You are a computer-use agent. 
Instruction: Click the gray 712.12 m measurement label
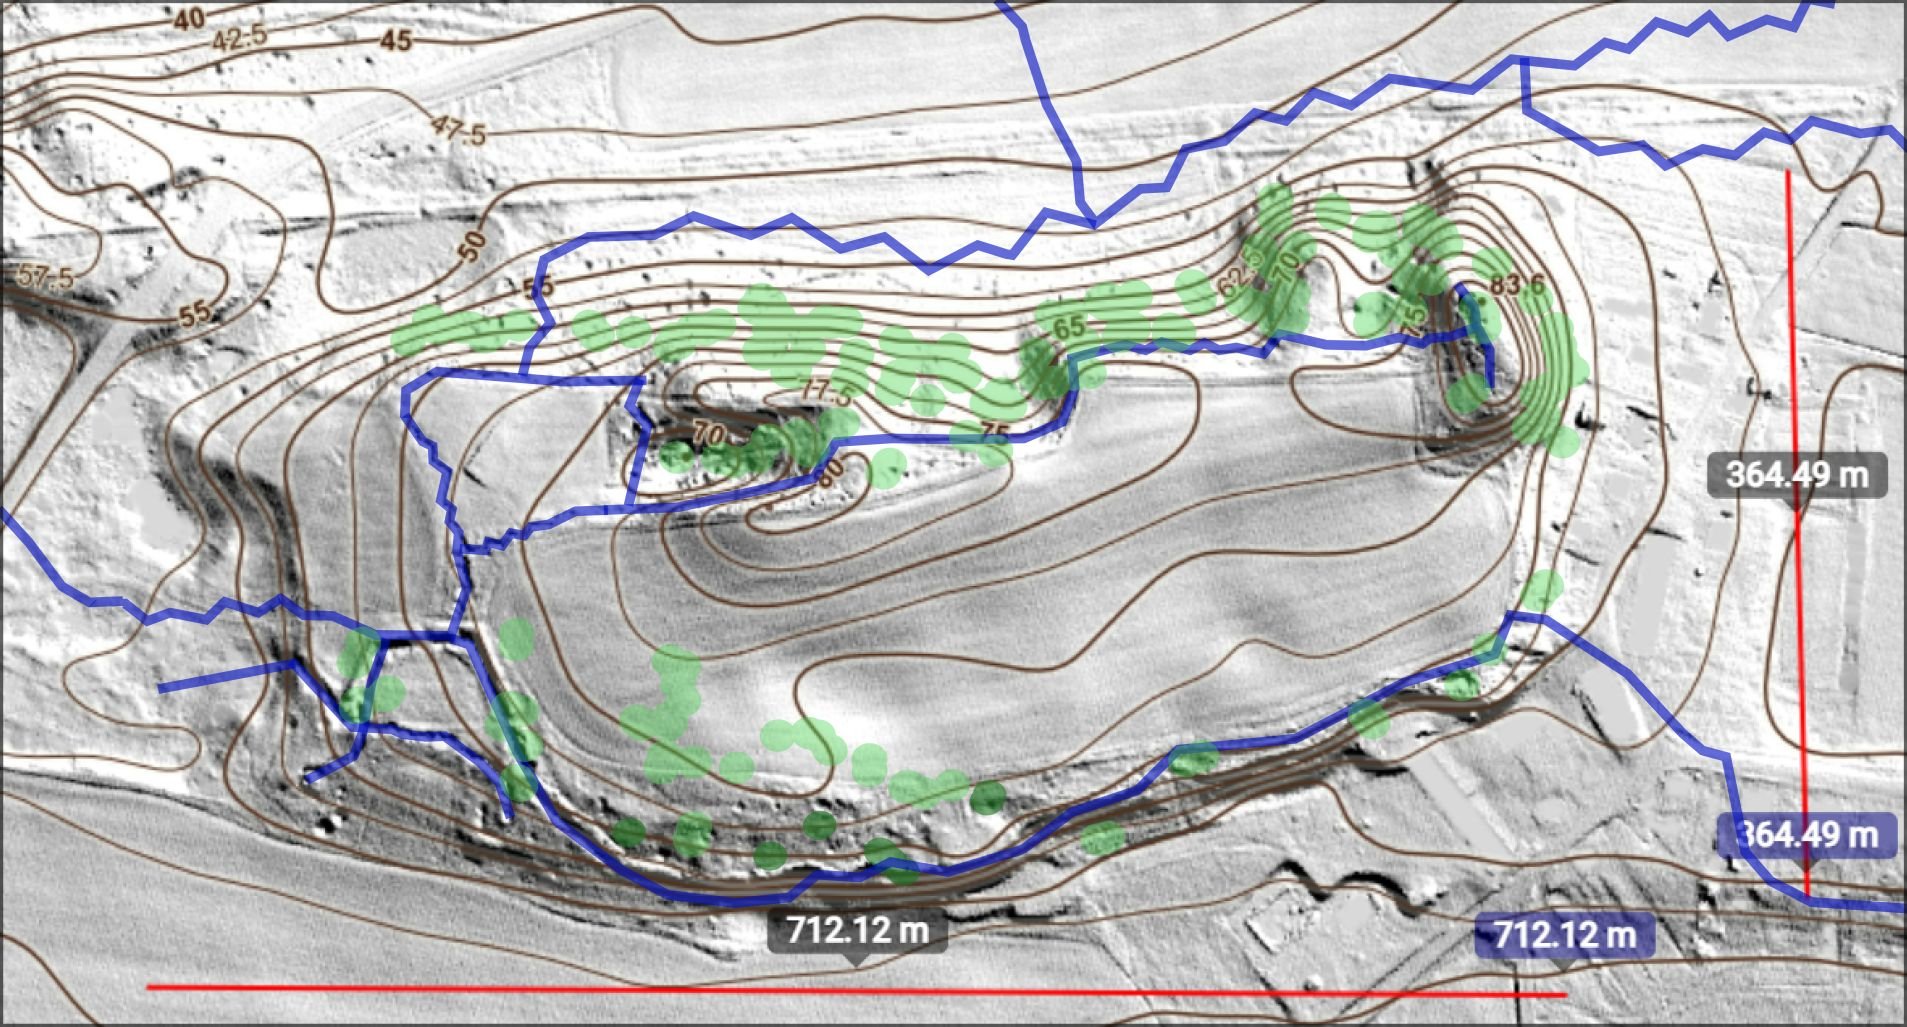(x=856, y=931)
